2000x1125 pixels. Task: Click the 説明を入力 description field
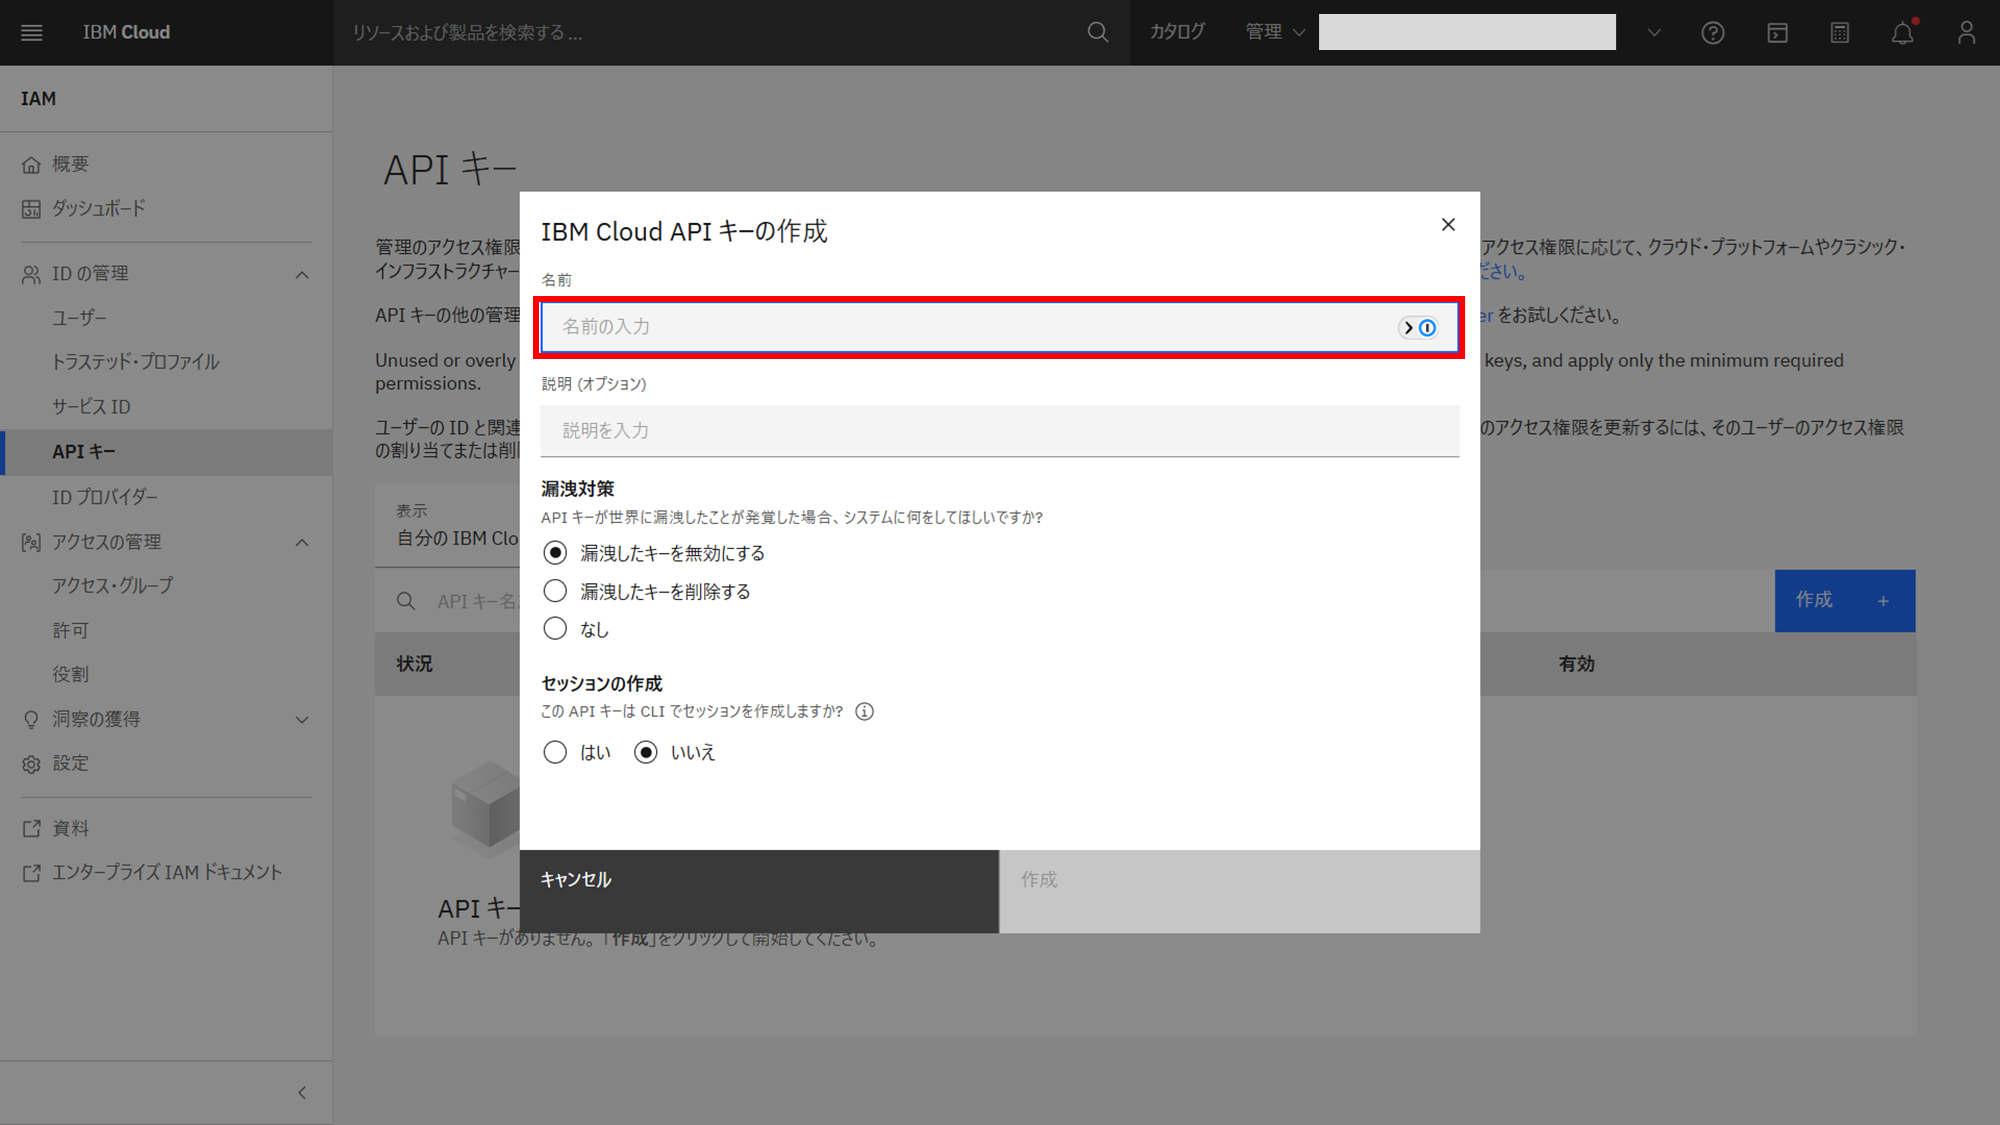point(999,431)
